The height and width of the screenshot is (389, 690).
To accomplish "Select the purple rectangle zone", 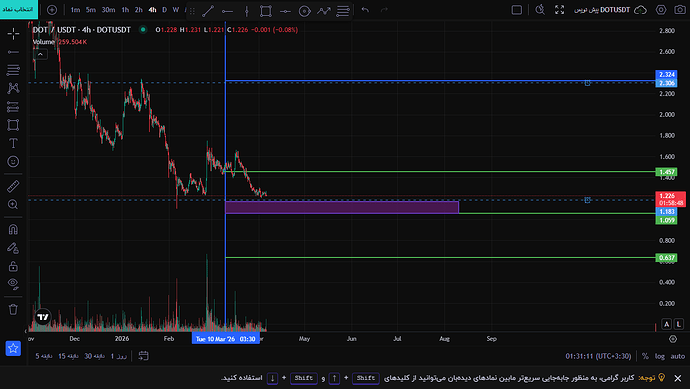I will tap(342, 207).
